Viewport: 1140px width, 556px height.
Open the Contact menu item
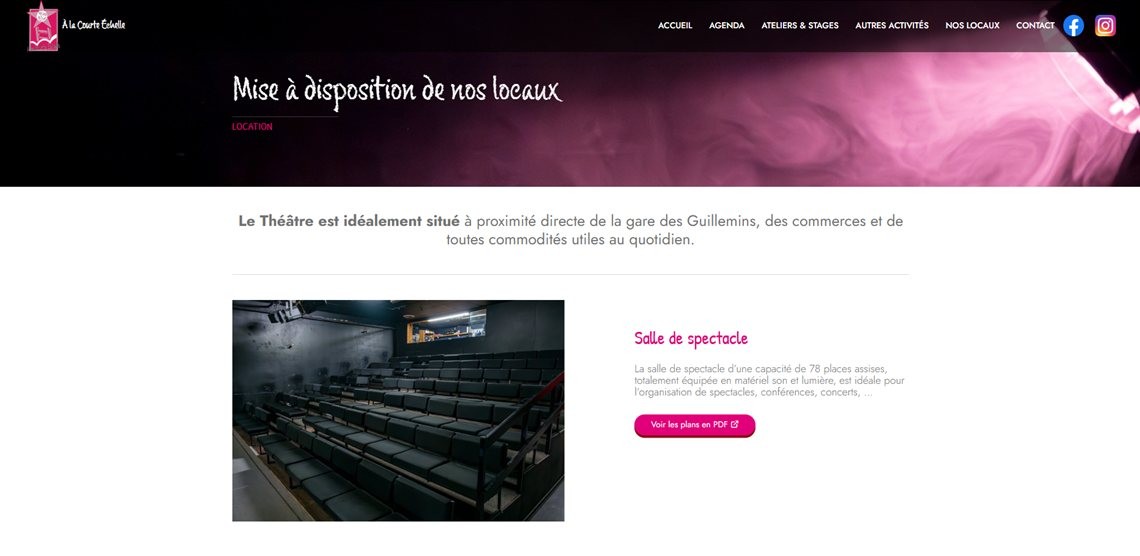1035,25
